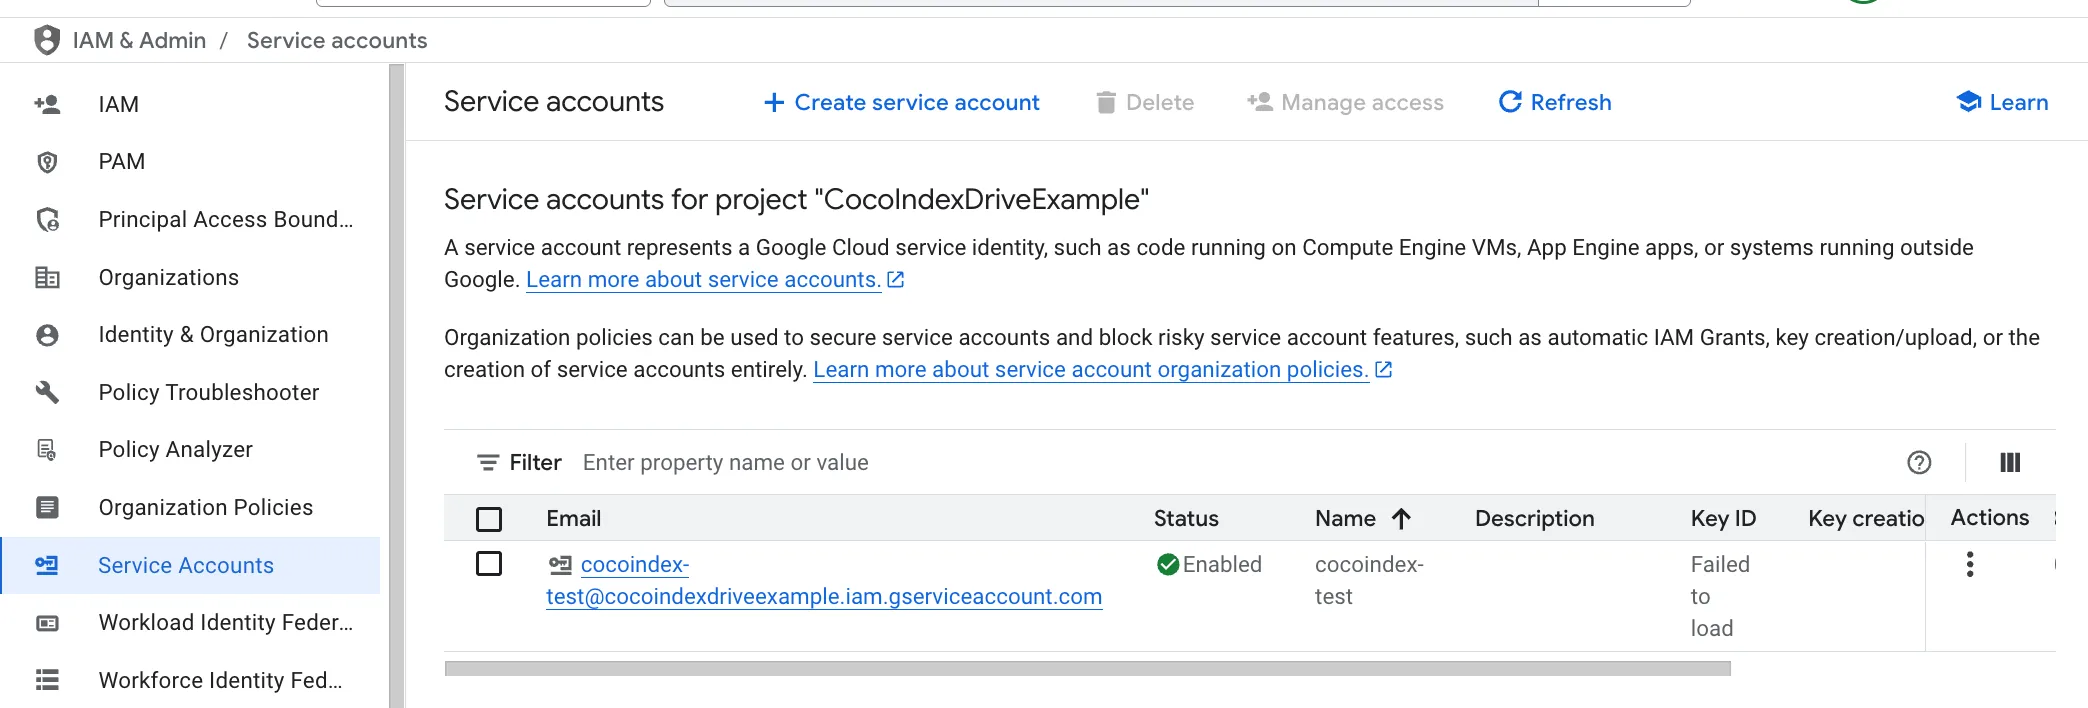Sort by Description column header
The width and height of the screenshot is (2088, 708).
pos(1534,518)
